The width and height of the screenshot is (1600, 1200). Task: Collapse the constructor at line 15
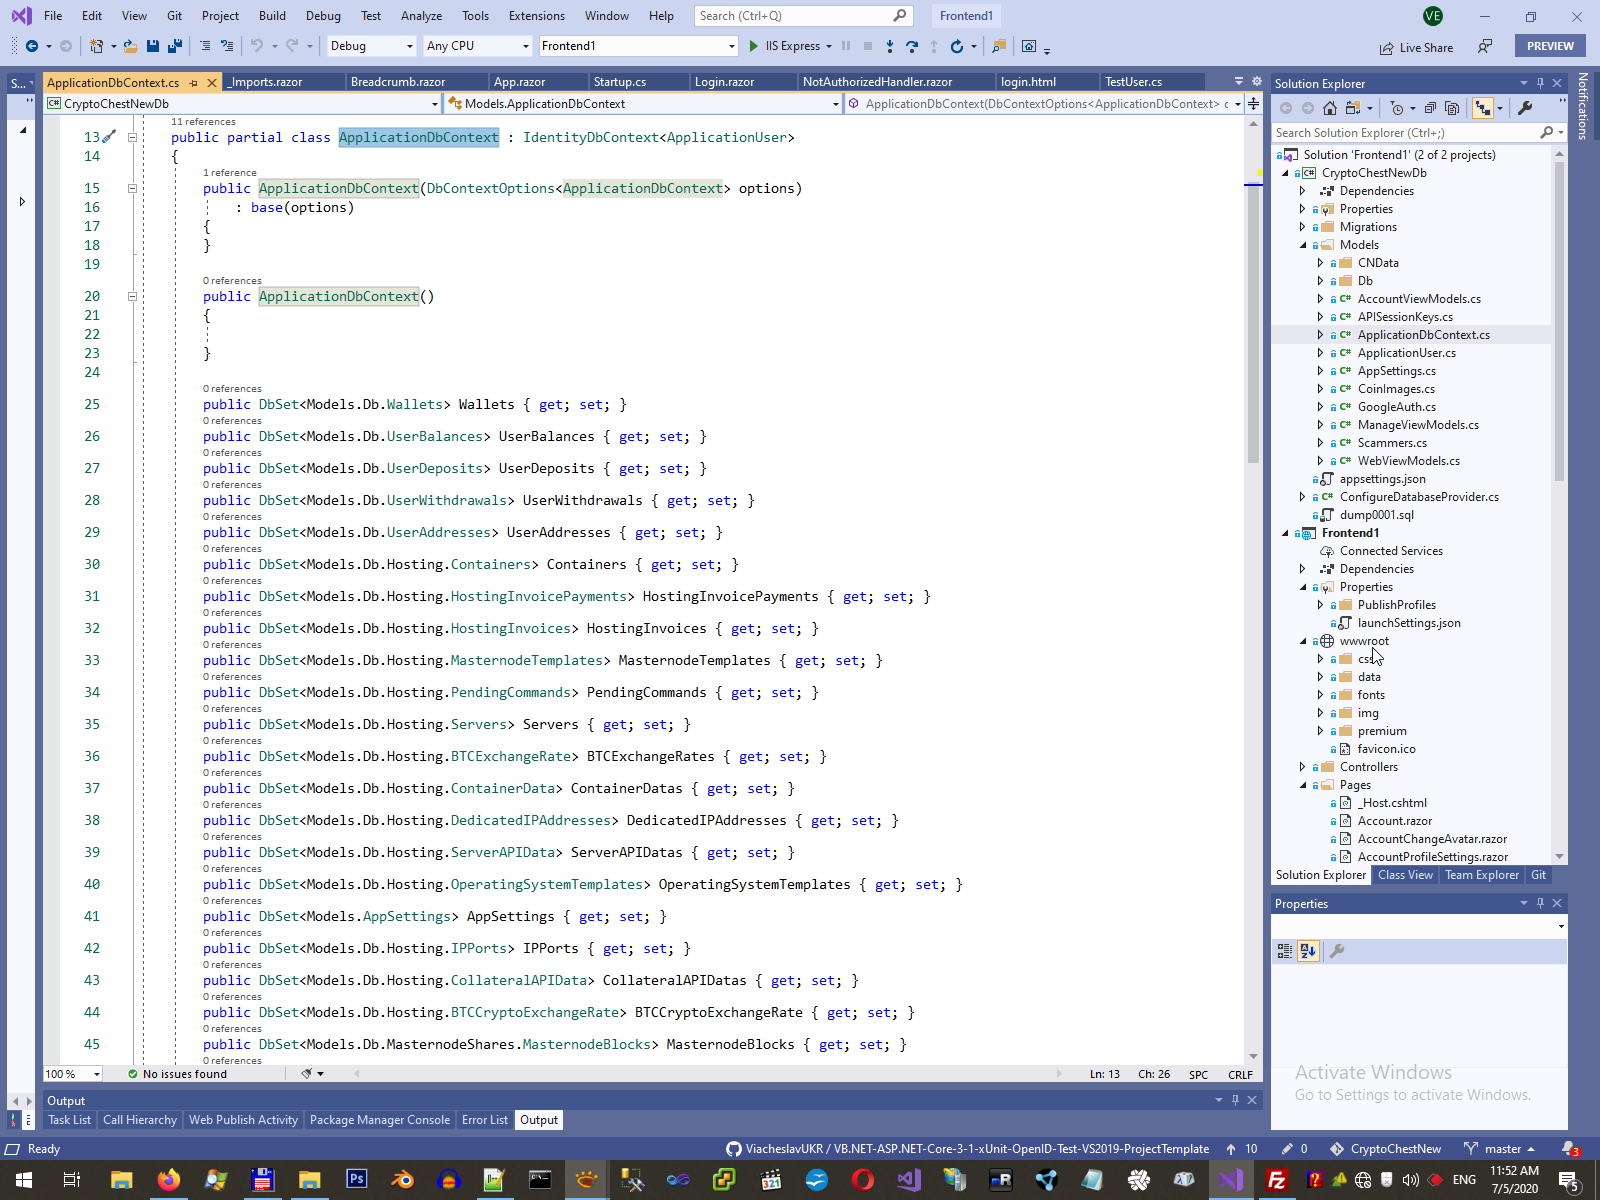coord(132,188)
